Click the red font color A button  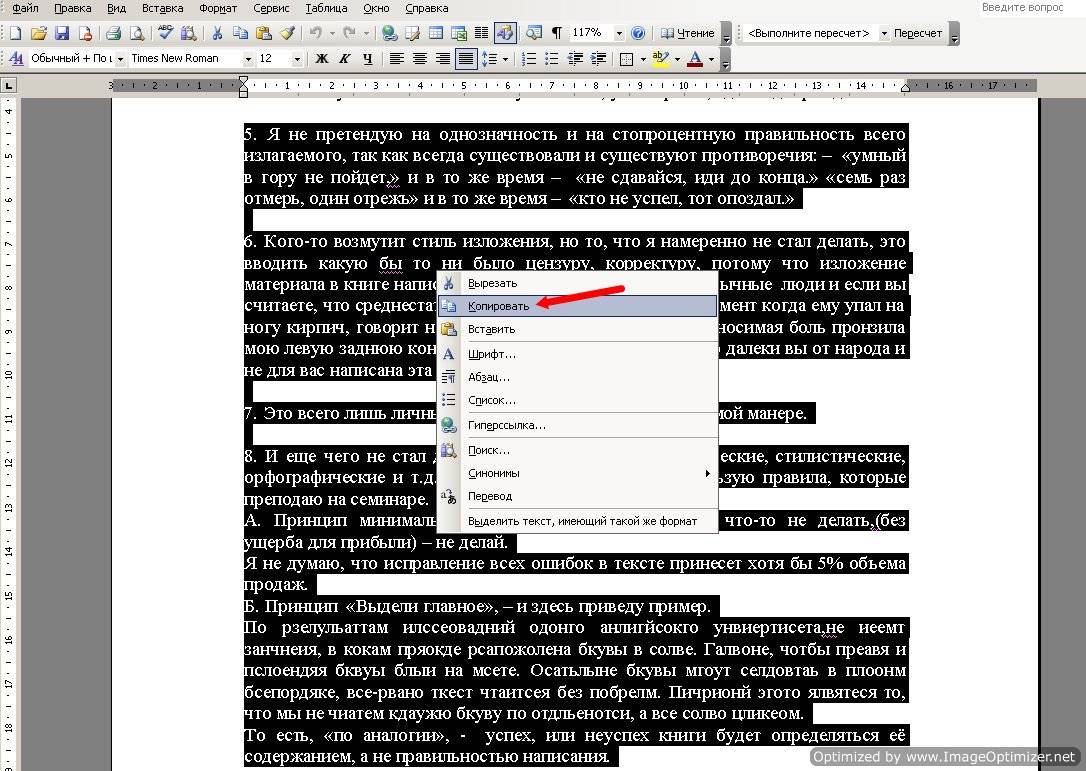coord(695,59)
